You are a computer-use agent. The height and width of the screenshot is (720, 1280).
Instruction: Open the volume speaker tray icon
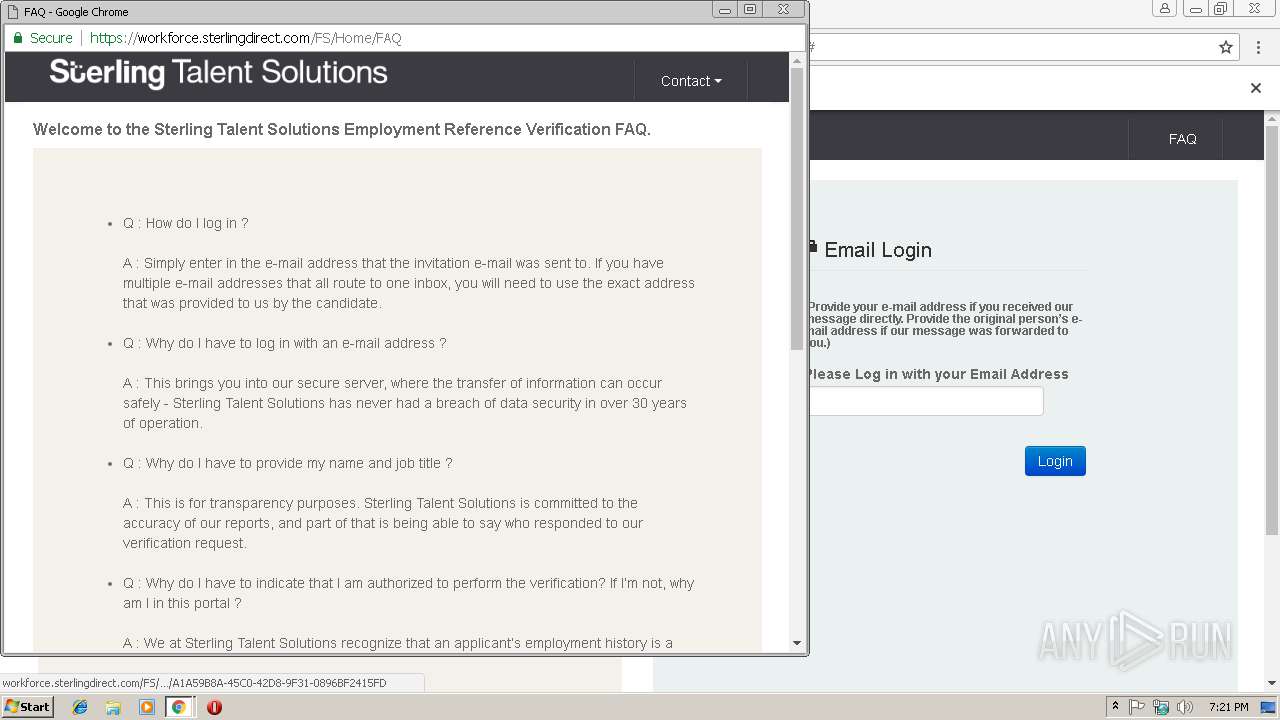(1185, 707)
